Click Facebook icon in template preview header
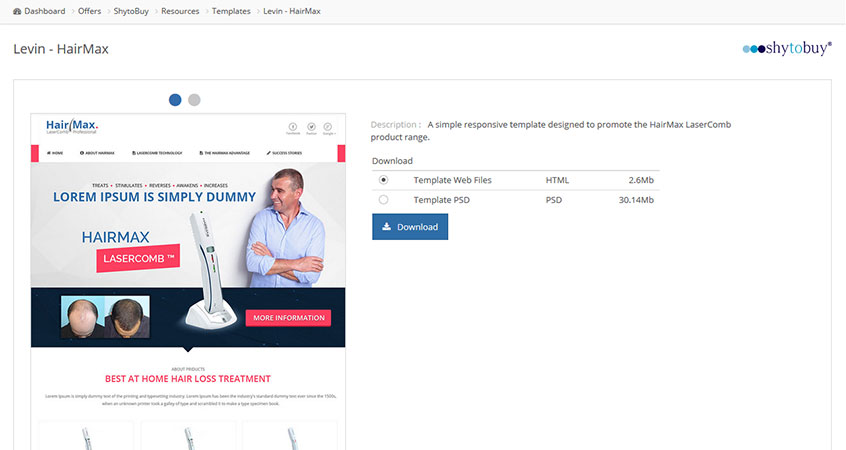This screenshot has height=450, width=846. pos(293,128)
